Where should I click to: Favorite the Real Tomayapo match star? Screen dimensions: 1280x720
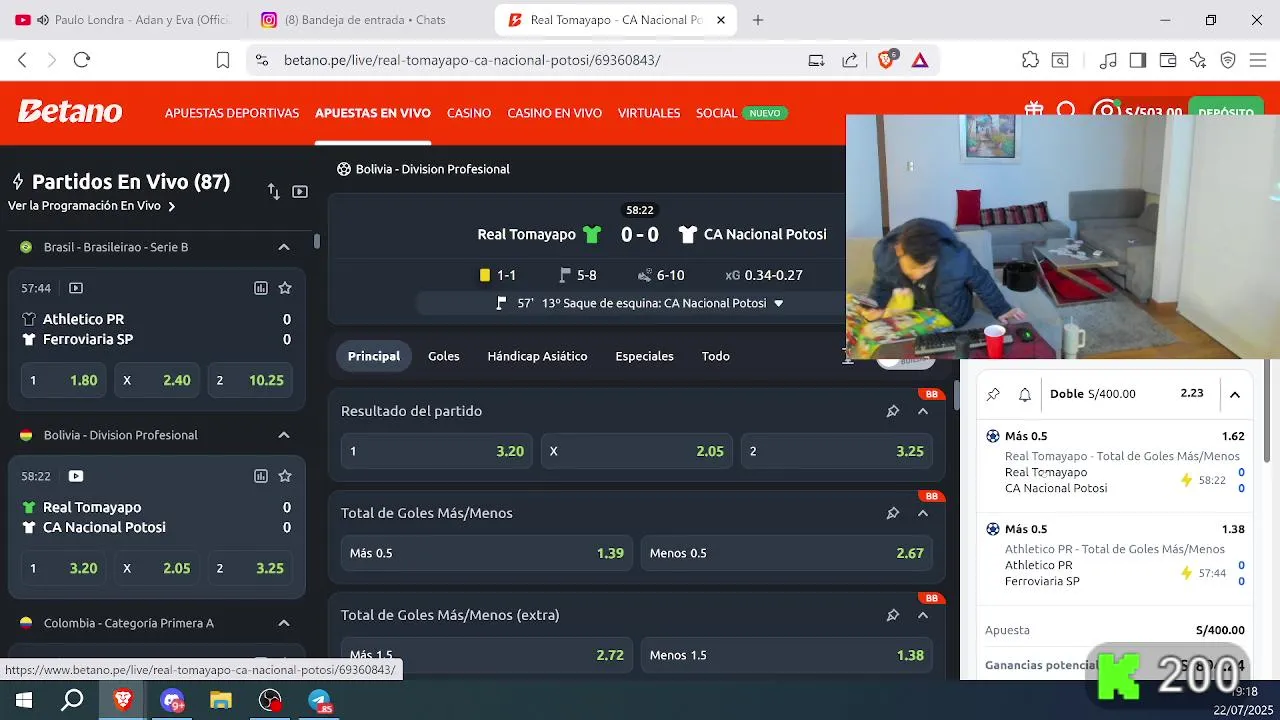(x=285, y=476)
